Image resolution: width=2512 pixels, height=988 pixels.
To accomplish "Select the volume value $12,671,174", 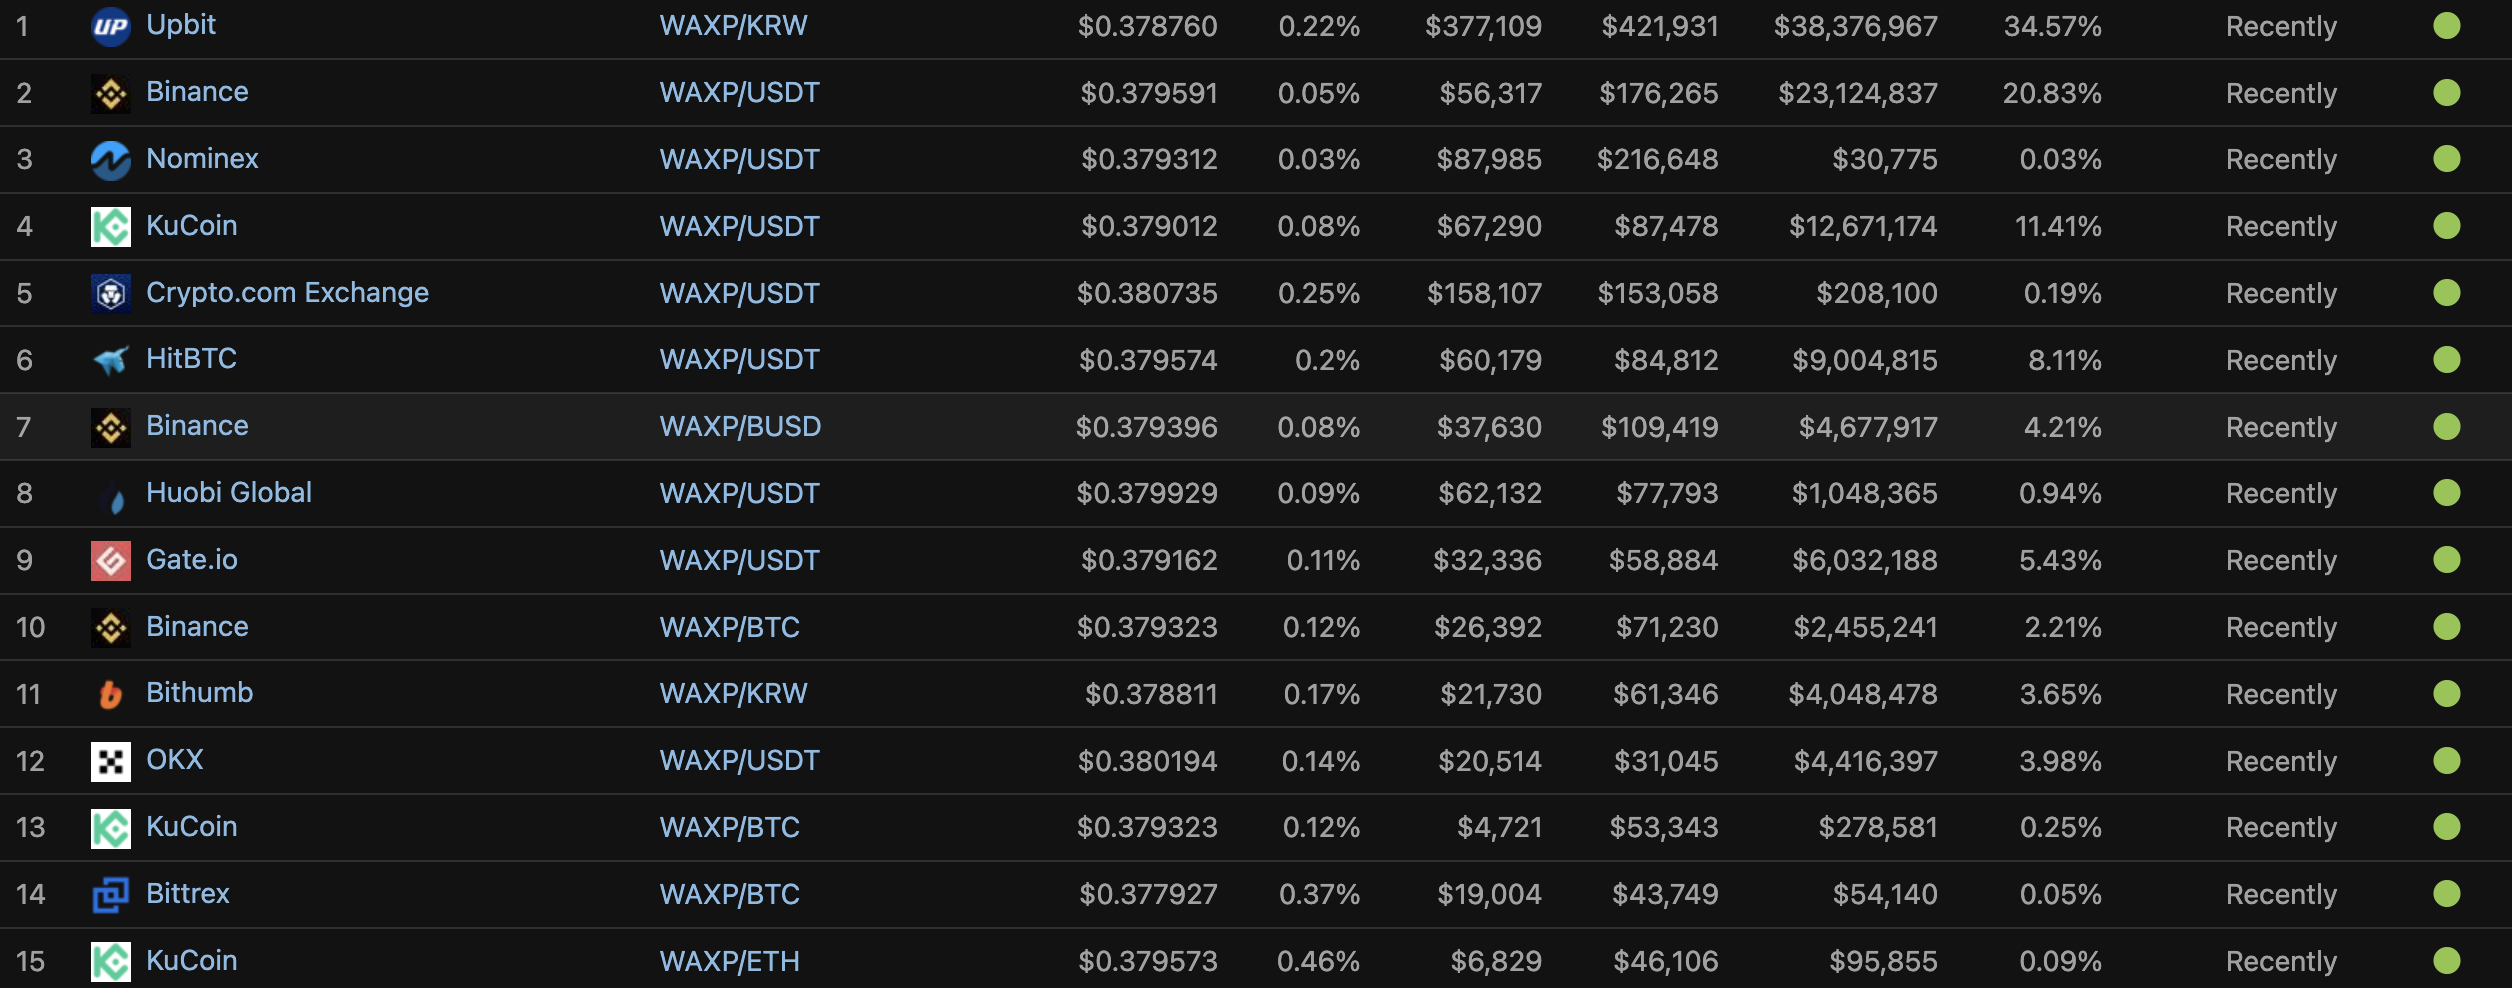I will (x=1863, y=227).
